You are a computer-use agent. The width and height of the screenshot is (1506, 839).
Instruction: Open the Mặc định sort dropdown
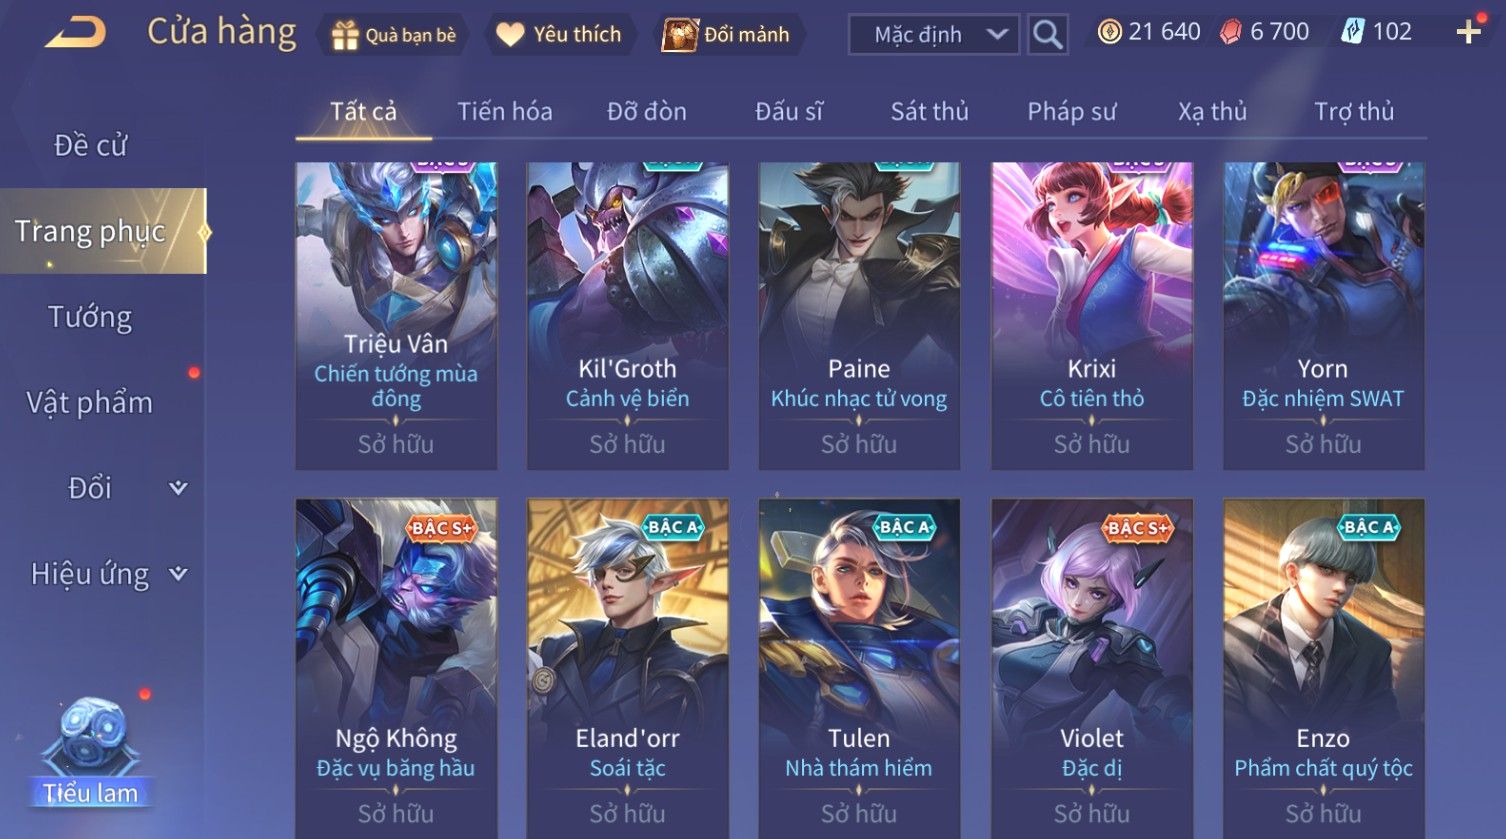point(934,35)
